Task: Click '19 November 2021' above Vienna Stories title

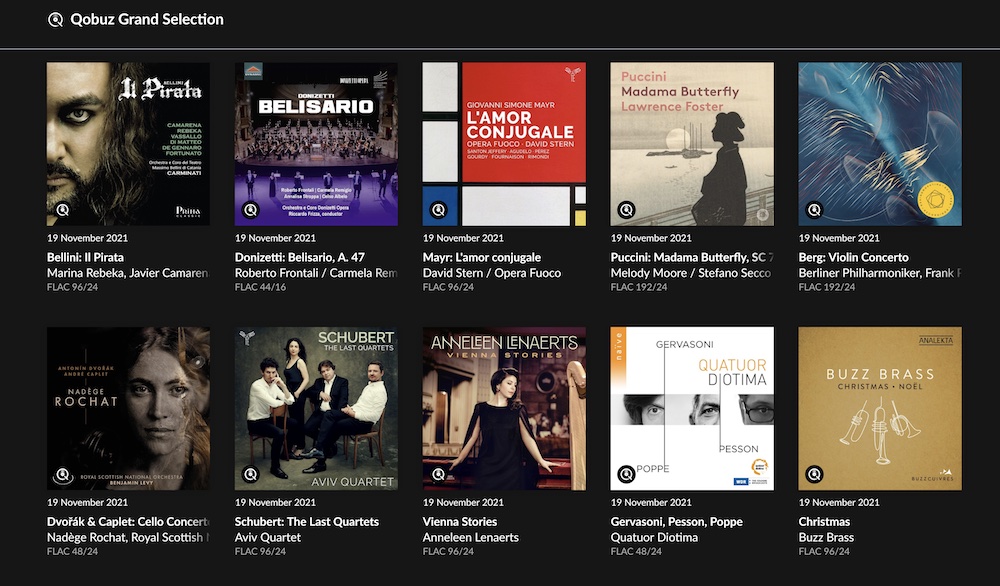Action: point(464,502)
